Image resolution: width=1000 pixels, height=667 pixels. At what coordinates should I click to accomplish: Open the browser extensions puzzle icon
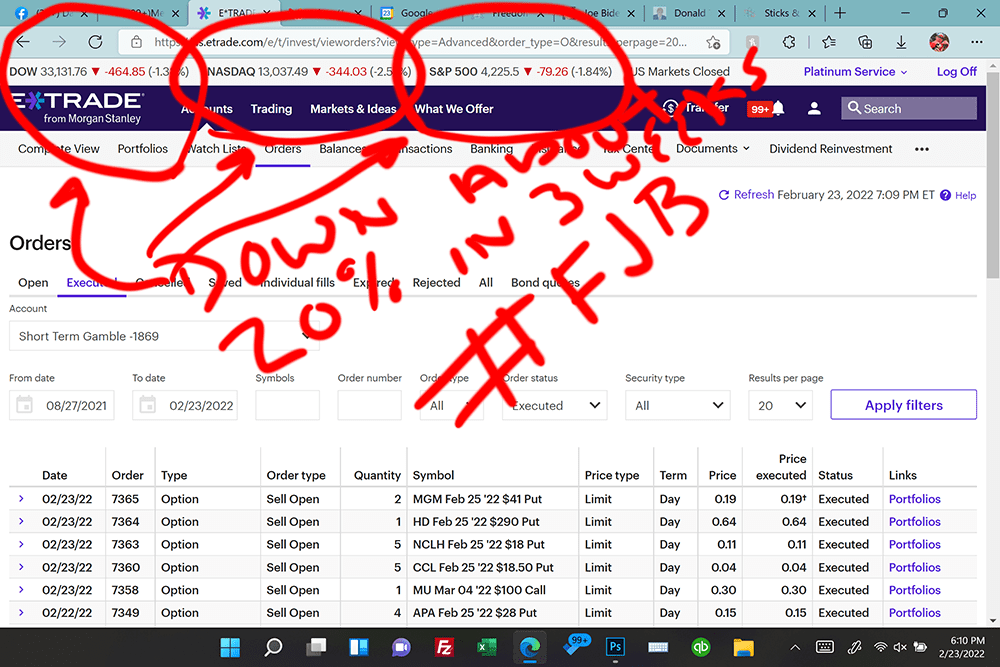(x=789, y=42)
